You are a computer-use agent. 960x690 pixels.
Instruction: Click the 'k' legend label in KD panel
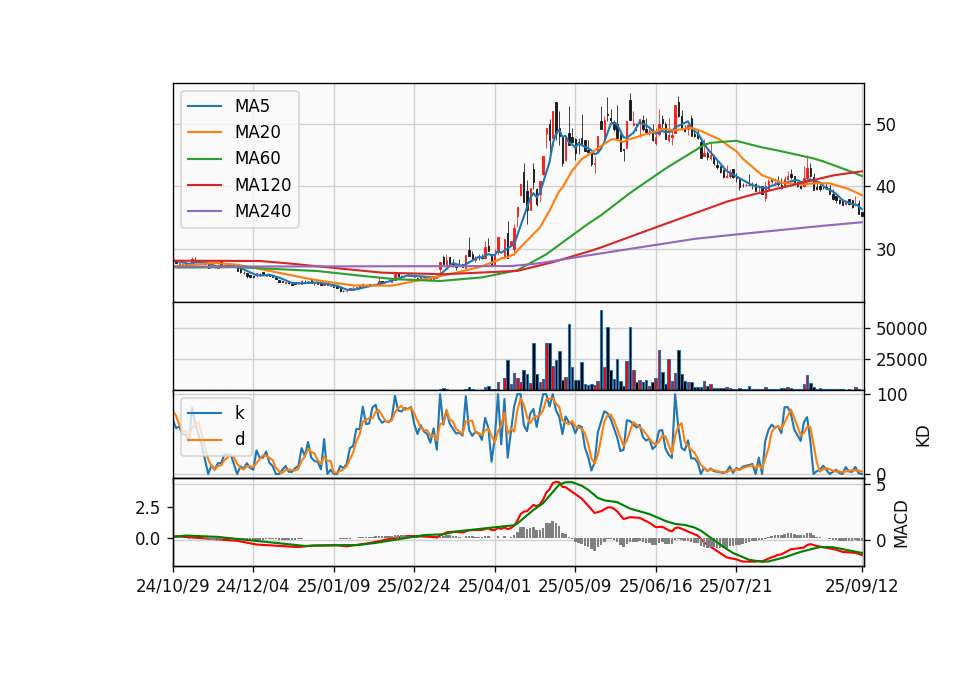239,413
